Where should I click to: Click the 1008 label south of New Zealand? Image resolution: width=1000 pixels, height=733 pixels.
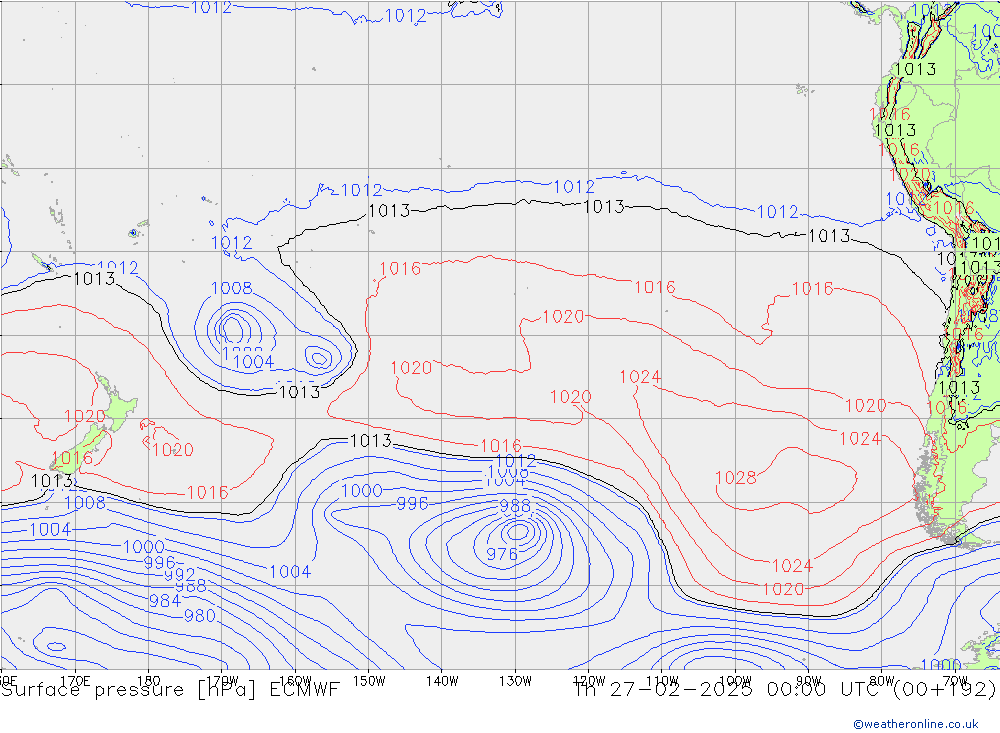point(85,503)
